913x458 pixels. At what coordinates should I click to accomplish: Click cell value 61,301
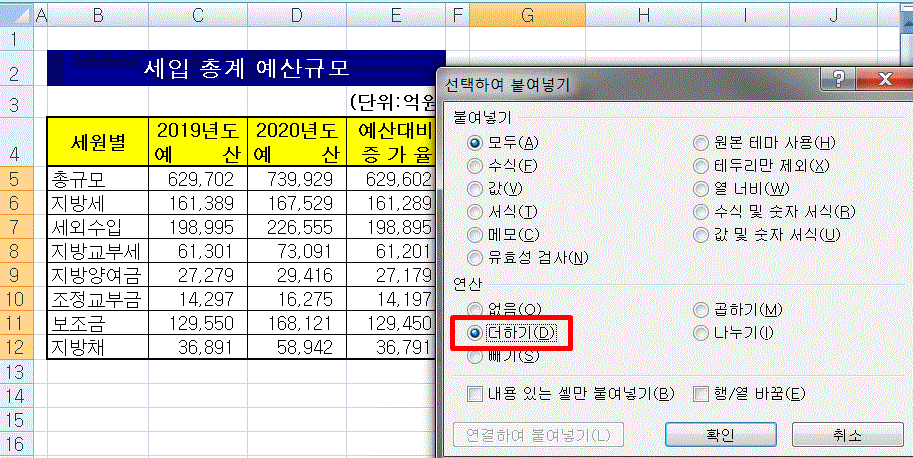click(198, 251)
